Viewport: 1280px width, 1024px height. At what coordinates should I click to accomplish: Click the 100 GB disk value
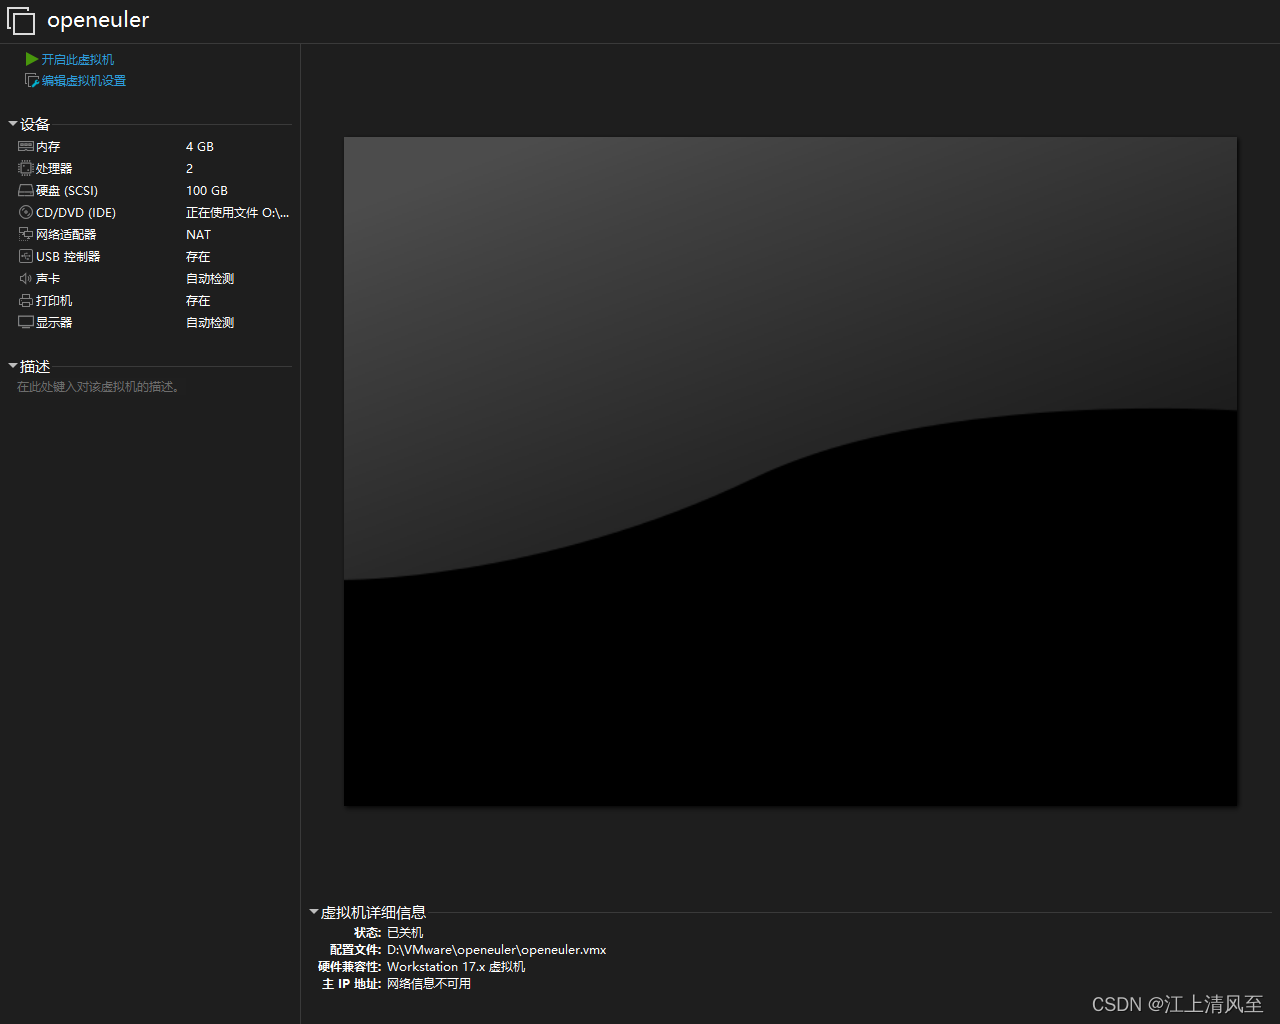[207, 191]
